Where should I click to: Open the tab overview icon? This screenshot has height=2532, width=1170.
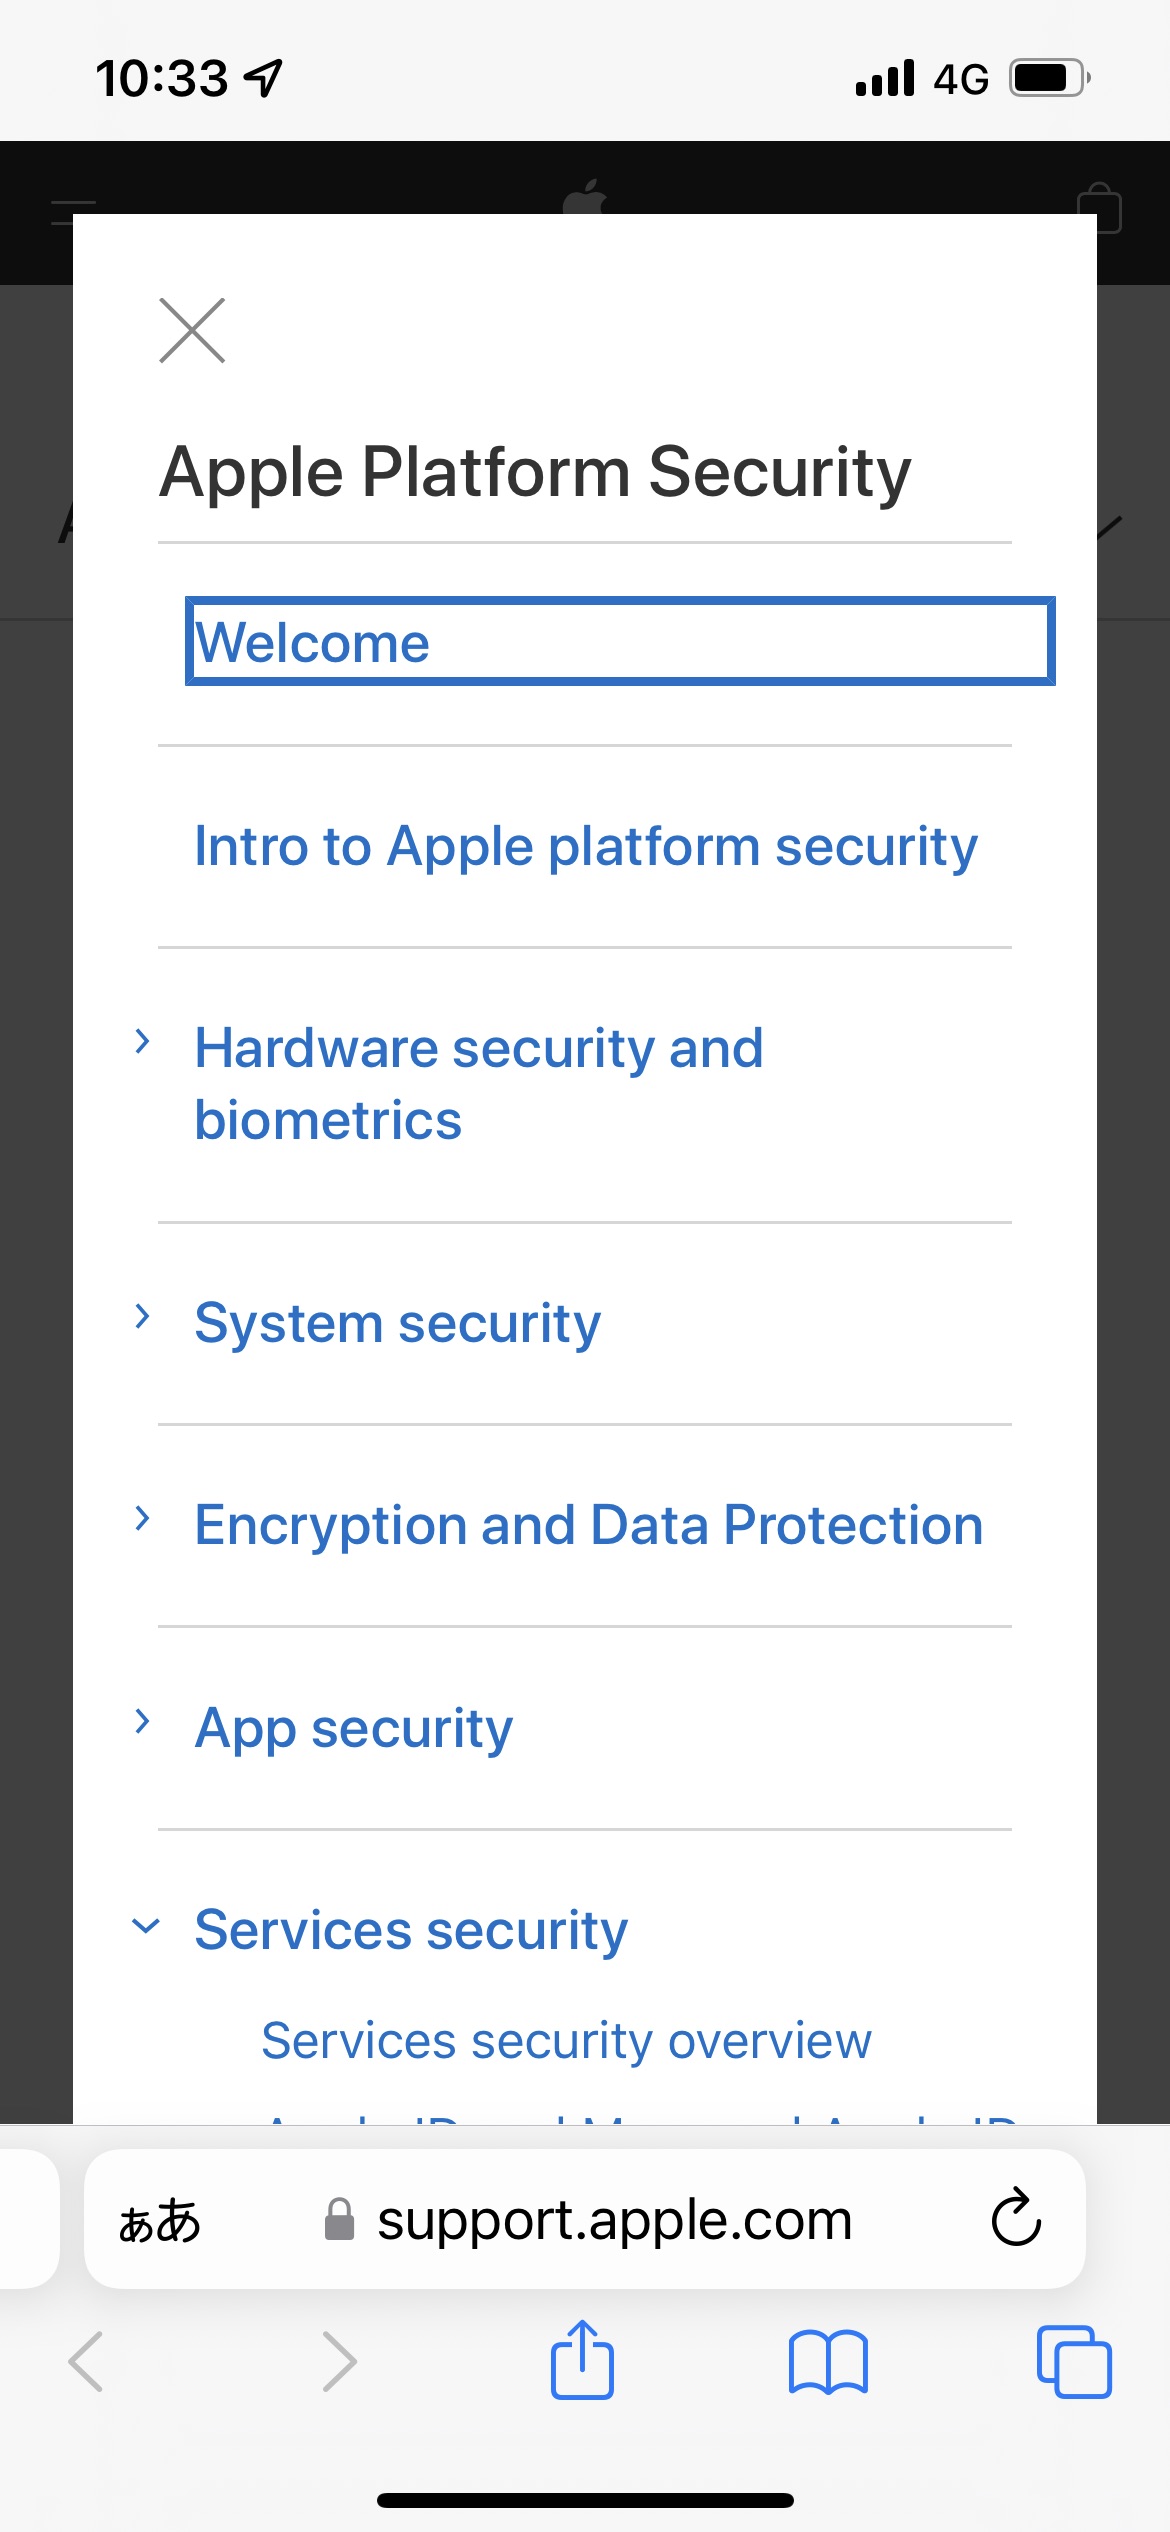pyautogui.click(x=1073, y=2364)
